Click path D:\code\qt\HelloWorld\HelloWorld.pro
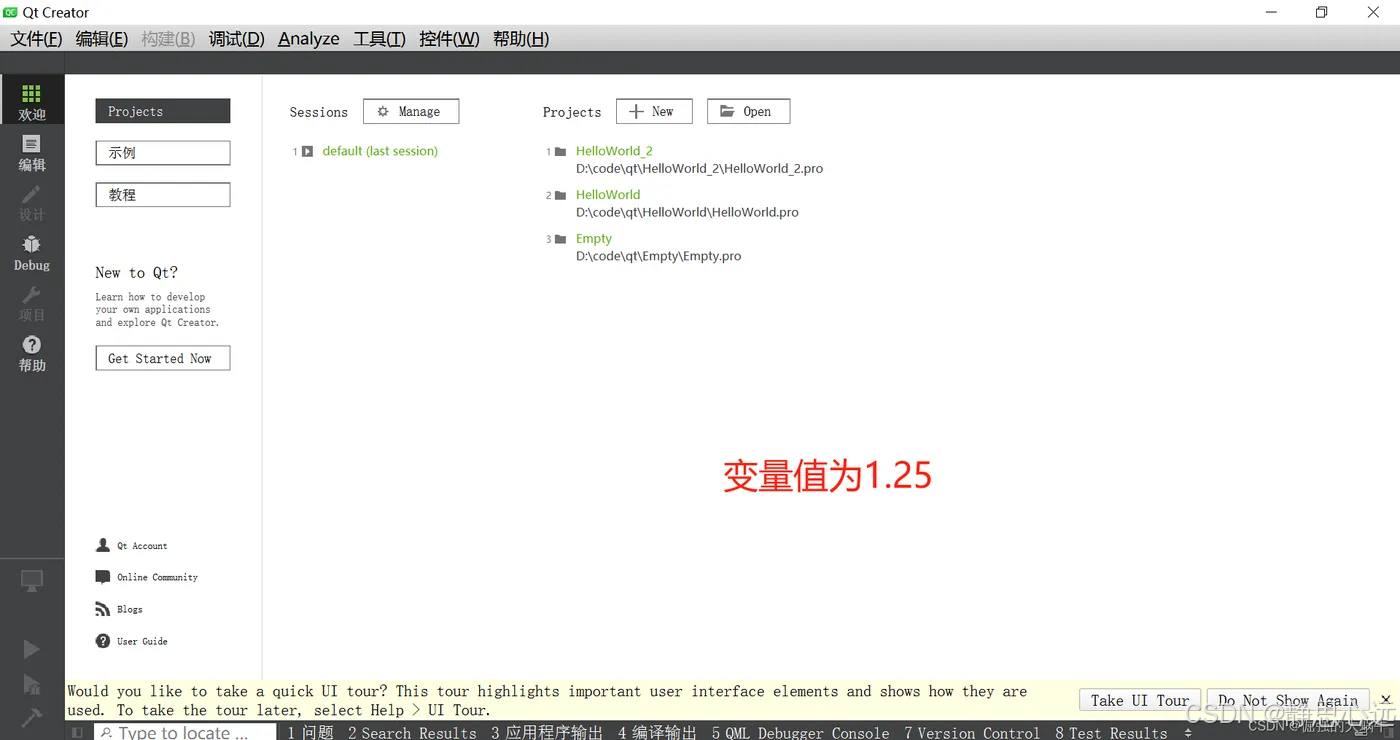 pyautogui.click(x=687, y=212)
